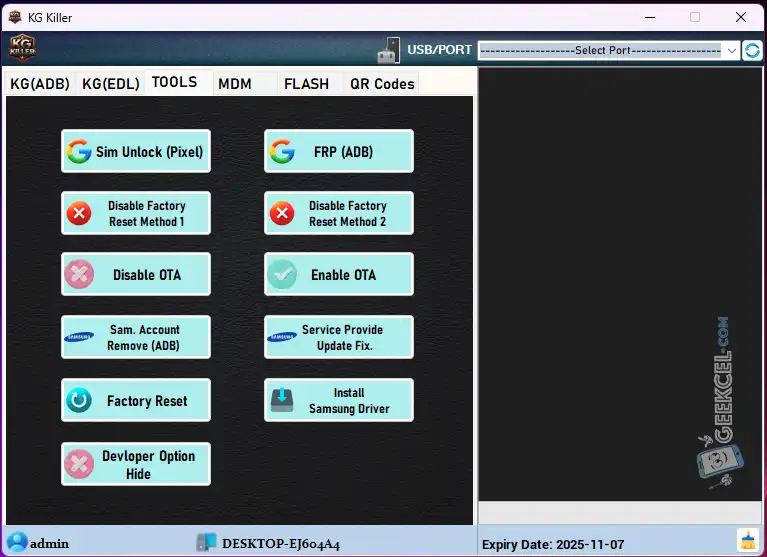The height and width of the screenshot is (557, 767).
Task: Click the Devloper Option Hide label
Action: pos(148,465)
